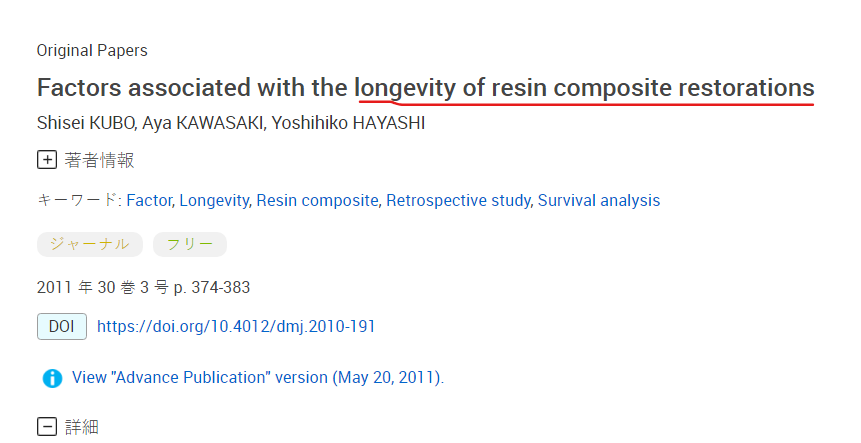Click the ジャーナル tag badge
The image size is (861, 443).
click(x=90, y=244)
